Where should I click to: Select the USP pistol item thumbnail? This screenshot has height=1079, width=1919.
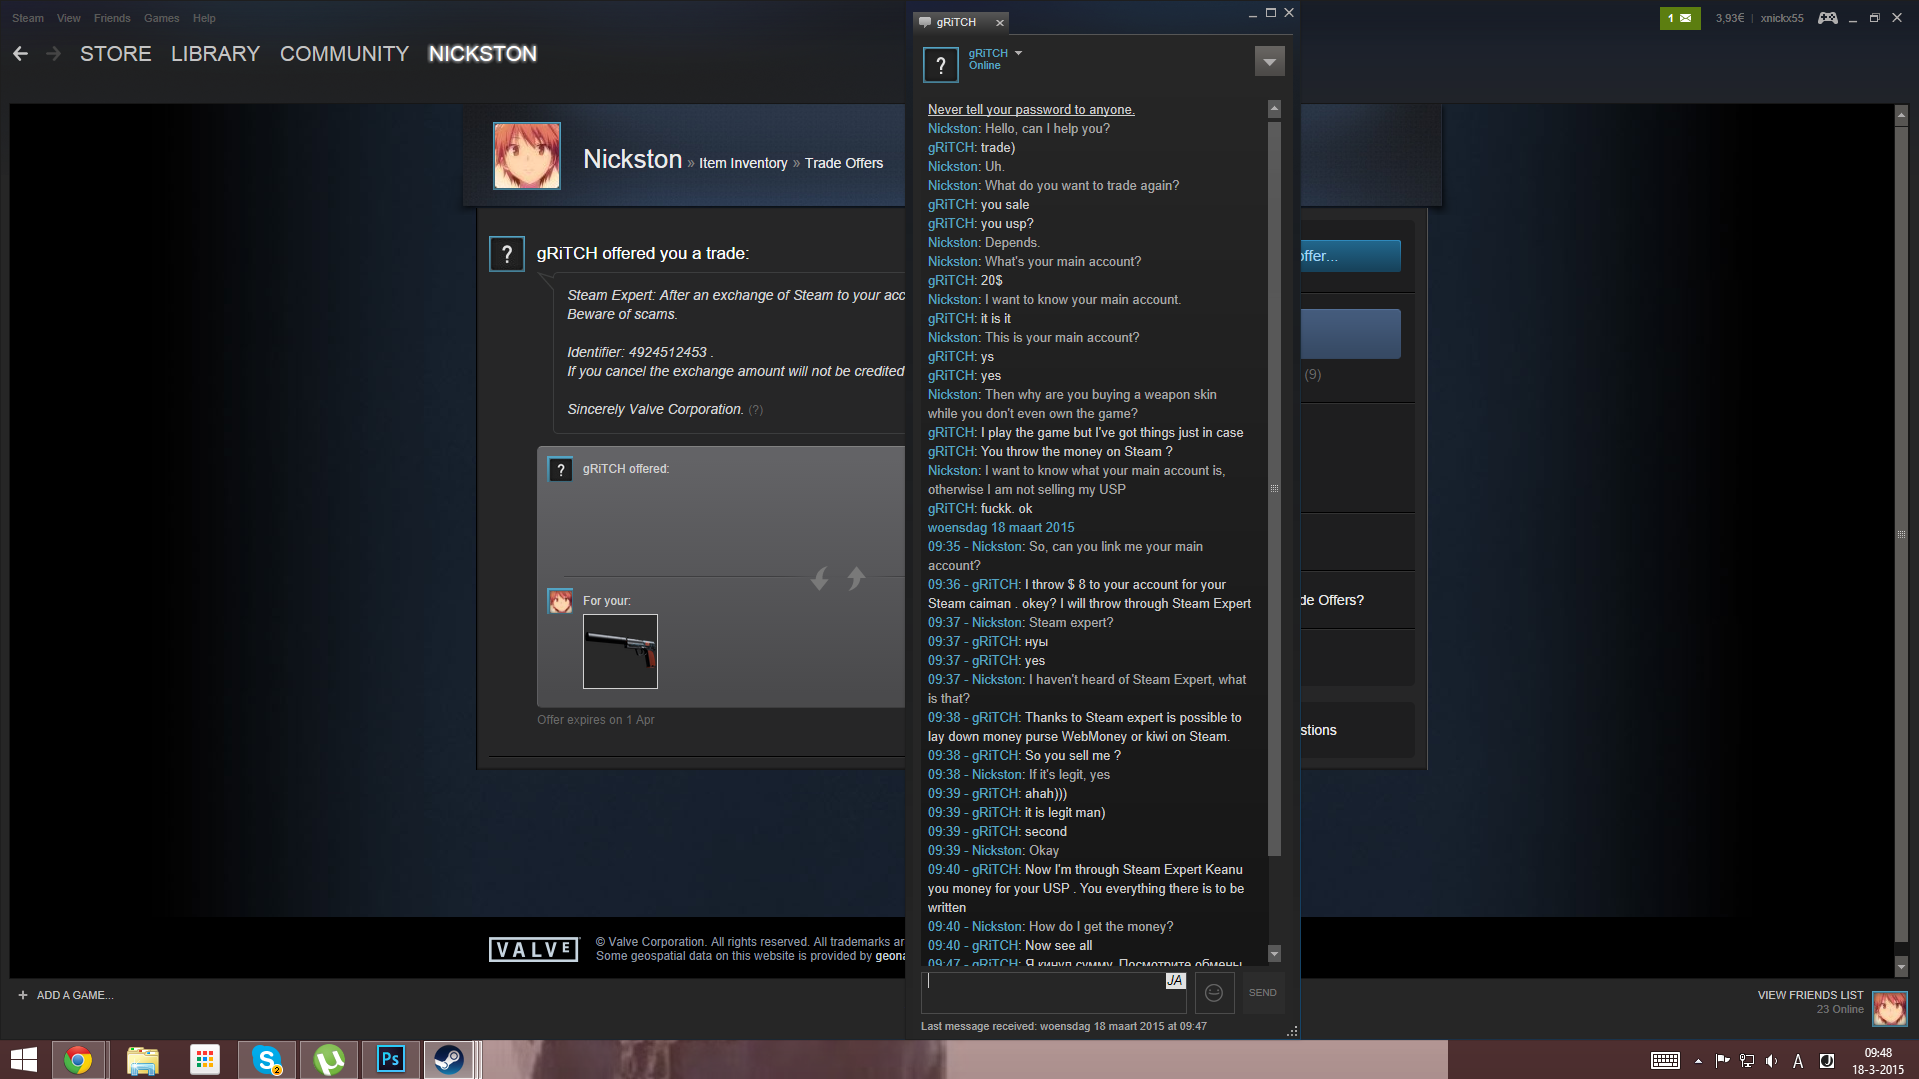click(620, 651)
